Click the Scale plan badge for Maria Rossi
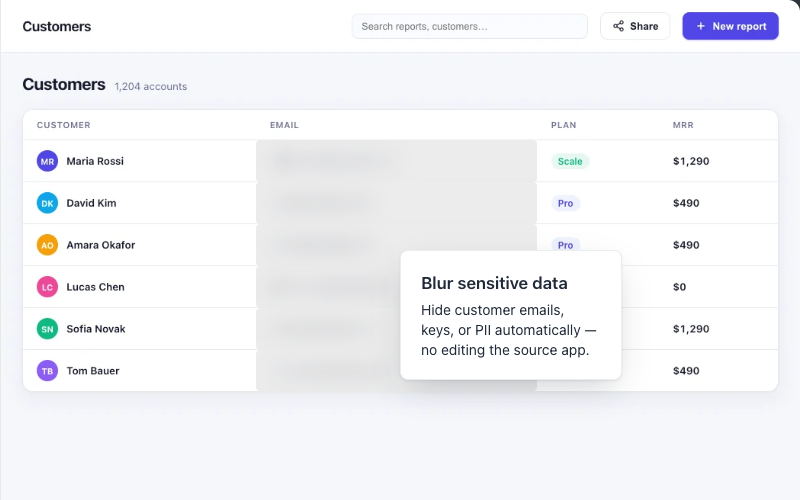Viewport: 800px width, 500px height. coord(570,161)
